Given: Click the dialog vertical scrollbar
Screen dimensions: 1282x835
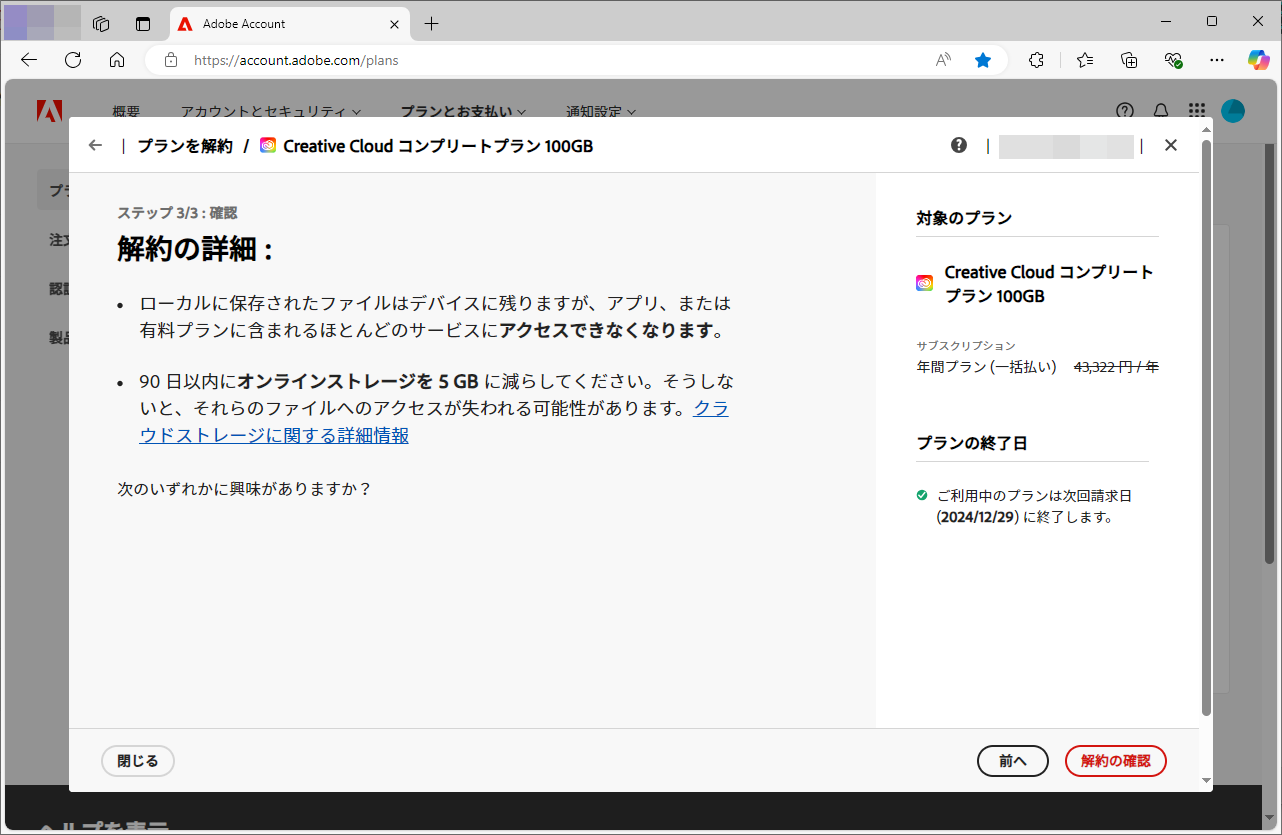Looking at the screenshot, I should pyautogui.click(x=1206, y=430).
